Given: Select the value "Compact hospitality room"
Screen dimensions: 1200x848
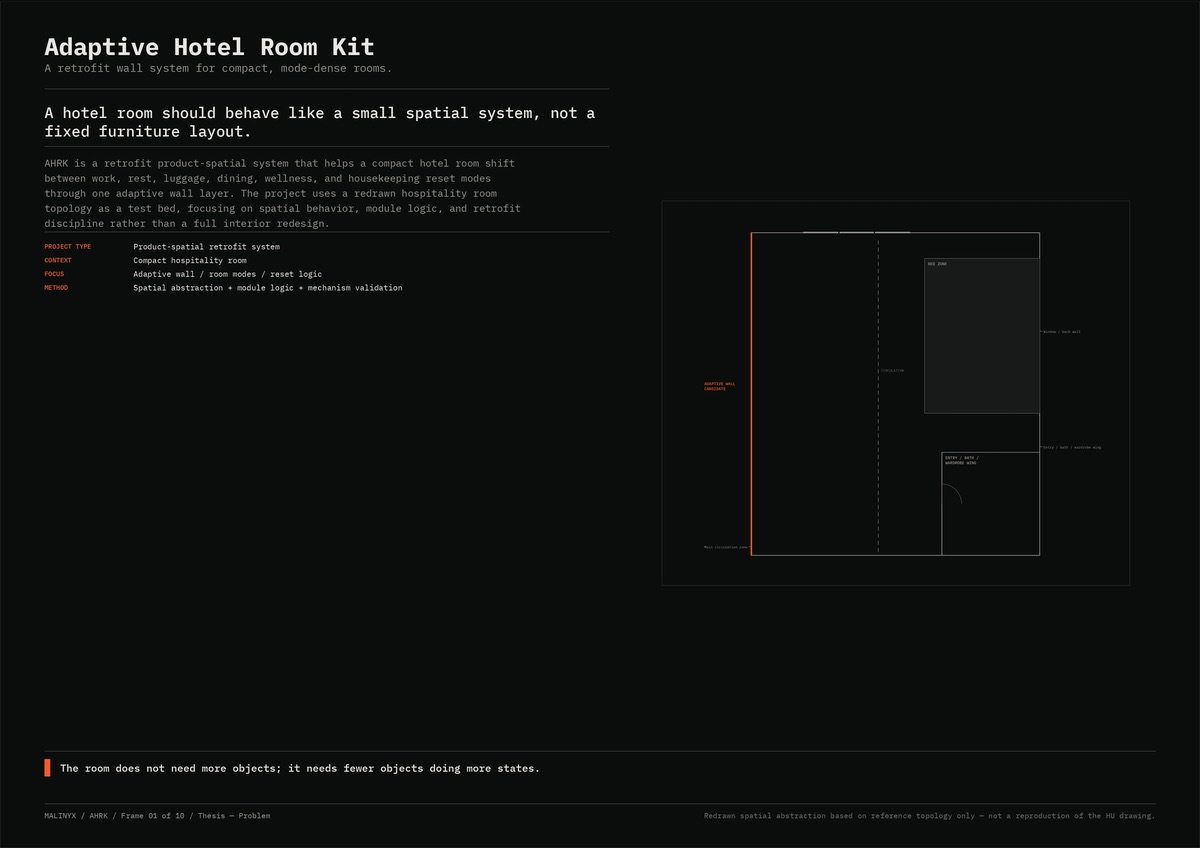Looking at the screenshot, I should tap(190, 260).
